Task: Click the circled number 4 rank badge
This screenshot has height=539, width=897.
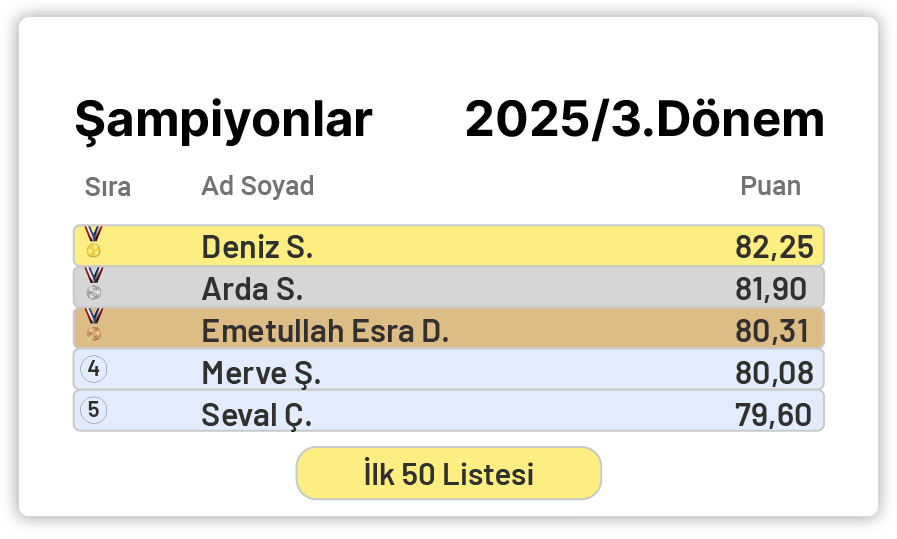Action: 93,369
